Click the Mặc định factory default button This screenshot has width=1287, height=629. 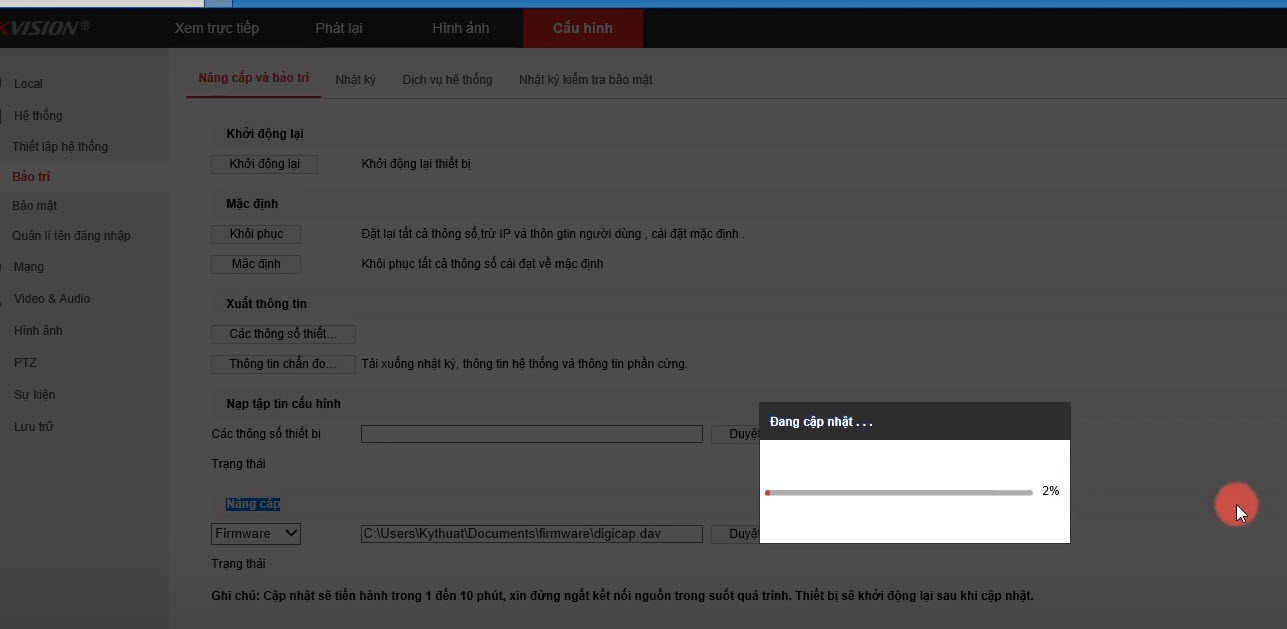click(256, 264)
